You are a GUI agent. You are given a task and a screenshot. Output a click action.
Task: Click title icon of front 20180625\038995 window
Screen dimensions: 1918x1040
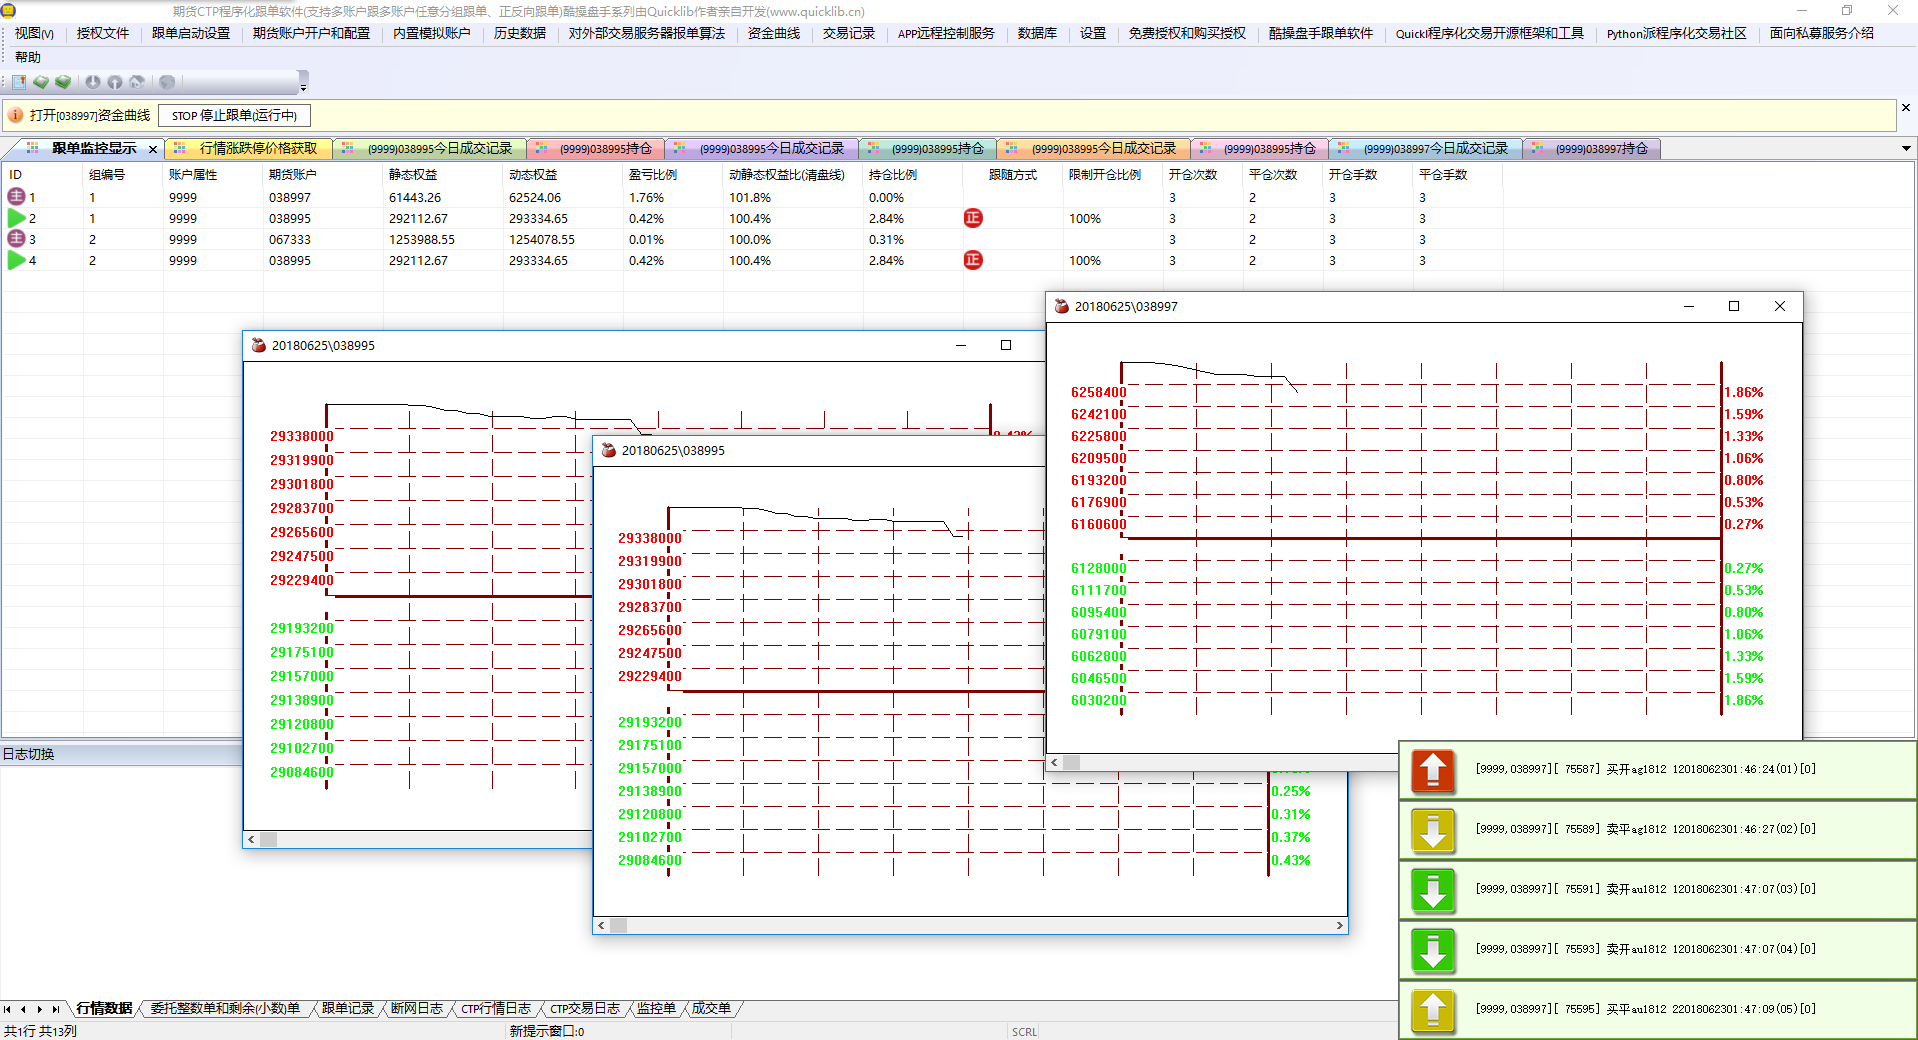(x=609, y=450)
